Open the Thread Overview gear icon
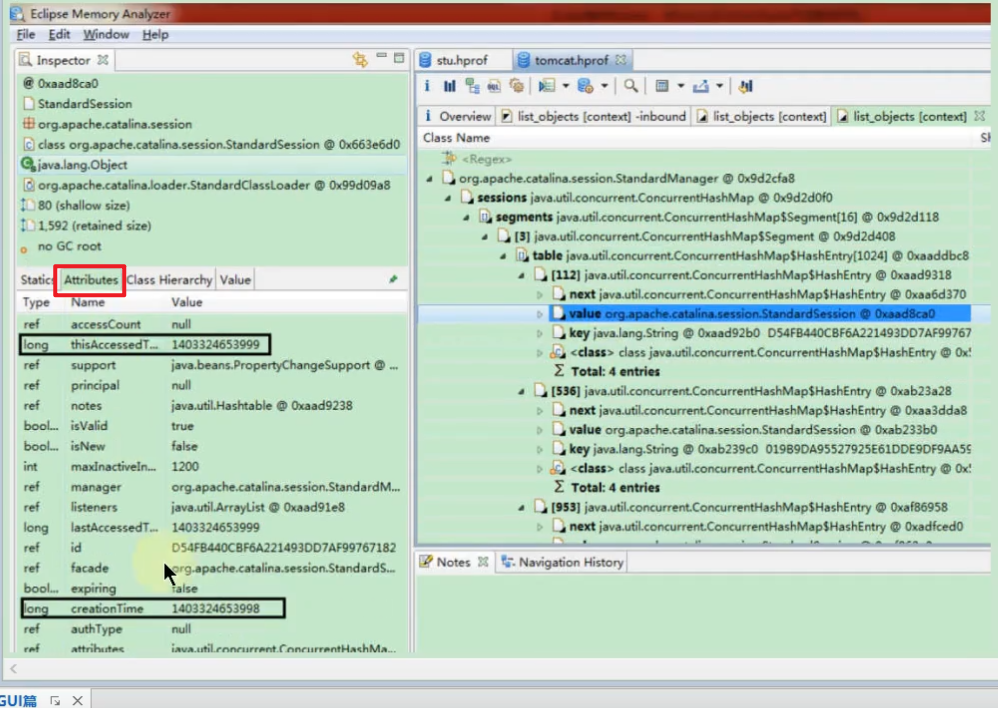The width and height of the screenshot is (998, 708). 516,86
